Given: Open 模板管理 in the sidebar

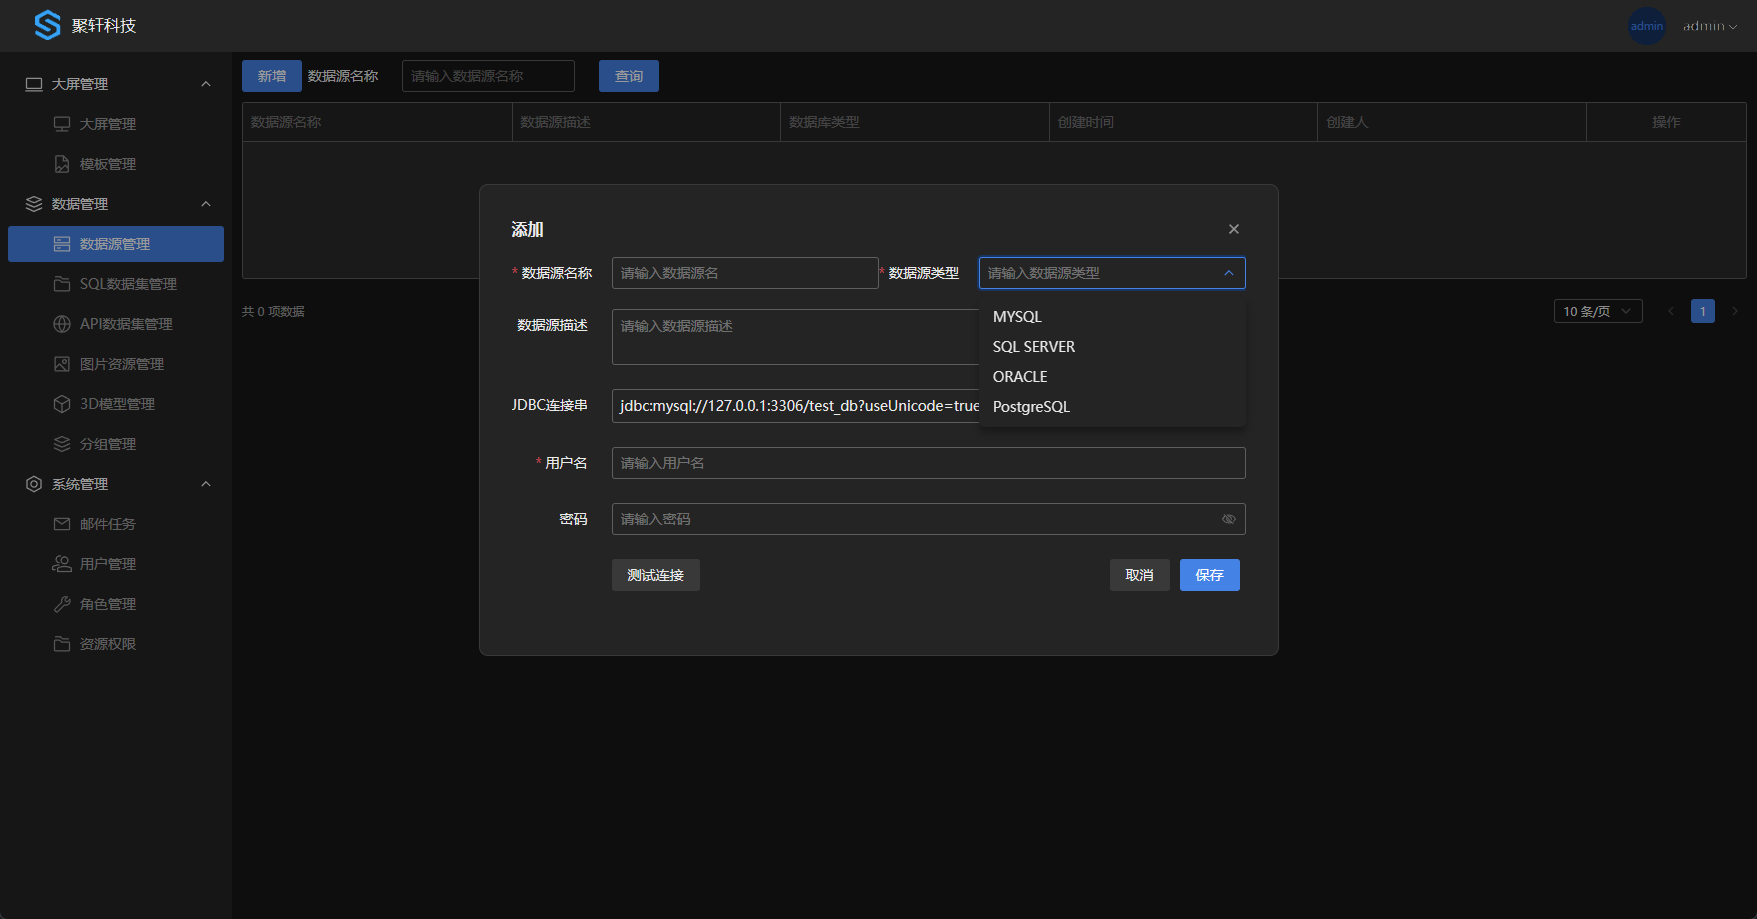Looking at the screenshot, I should coord(116,164).
